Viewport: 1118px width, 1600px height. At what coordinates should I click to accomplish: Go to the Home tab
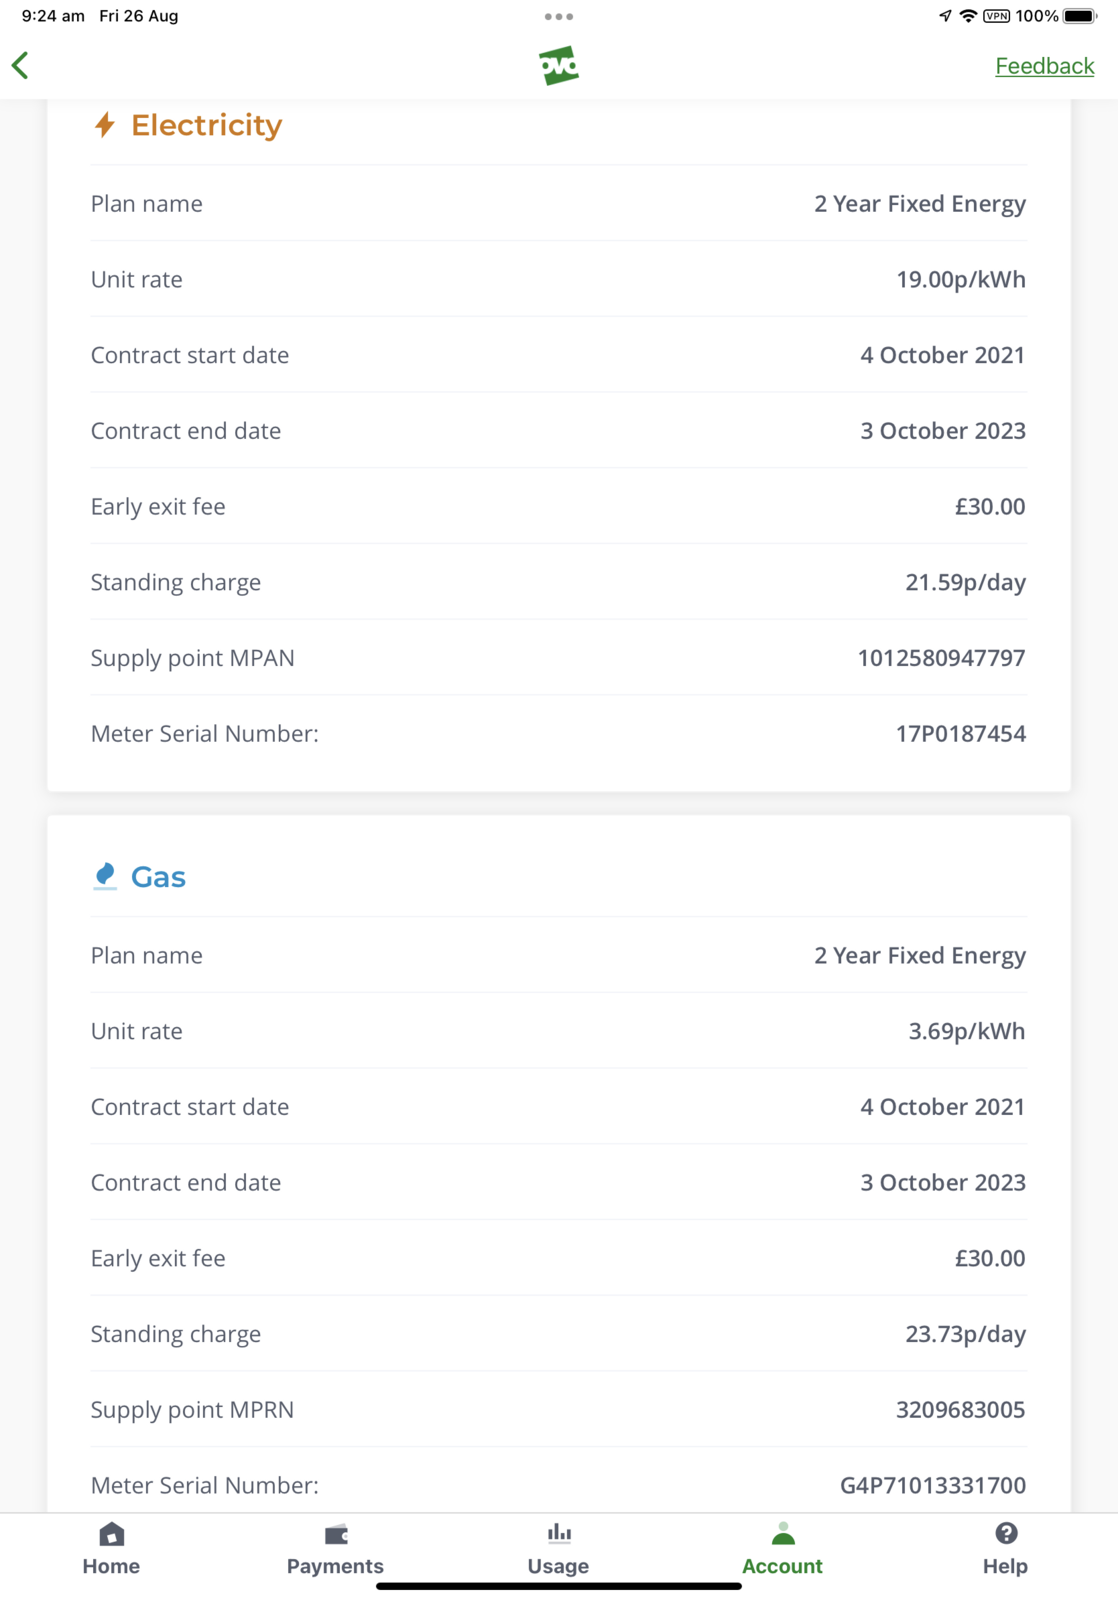coord(111,1549)
